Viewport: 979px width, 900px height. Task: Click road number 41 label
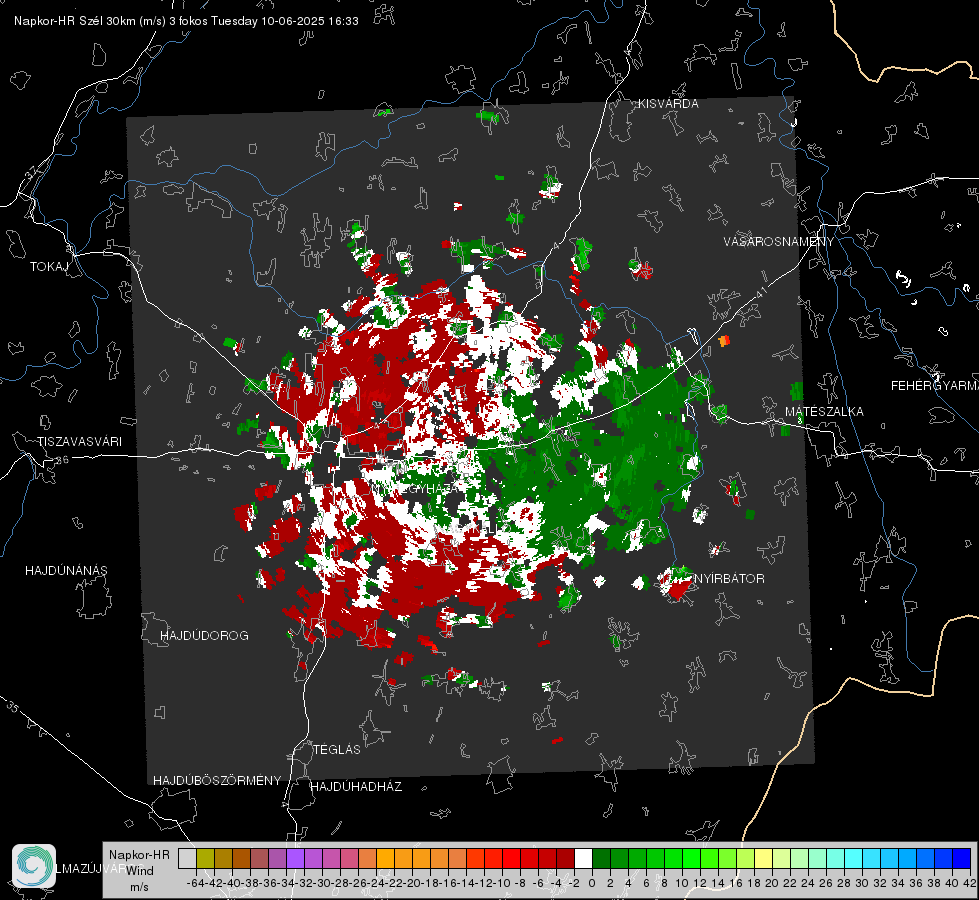point(760,292)
